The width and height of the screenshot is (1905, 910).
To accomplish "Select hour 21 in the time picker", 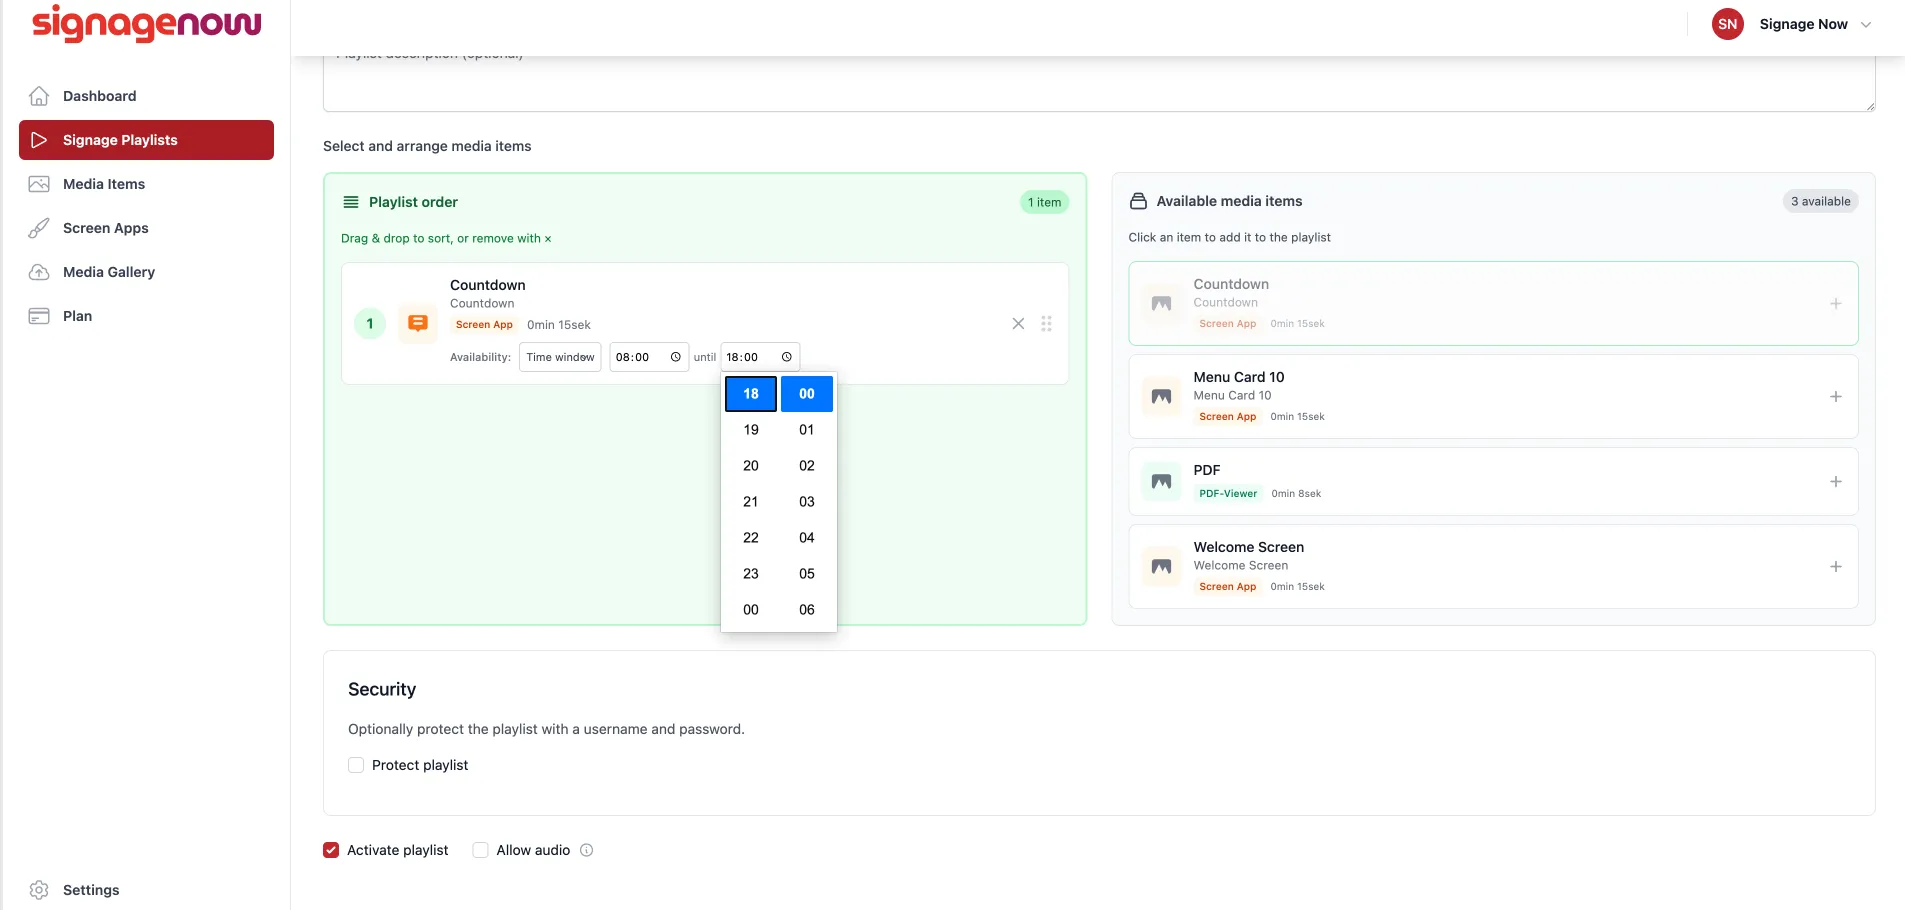I will [x=751, y=502].
